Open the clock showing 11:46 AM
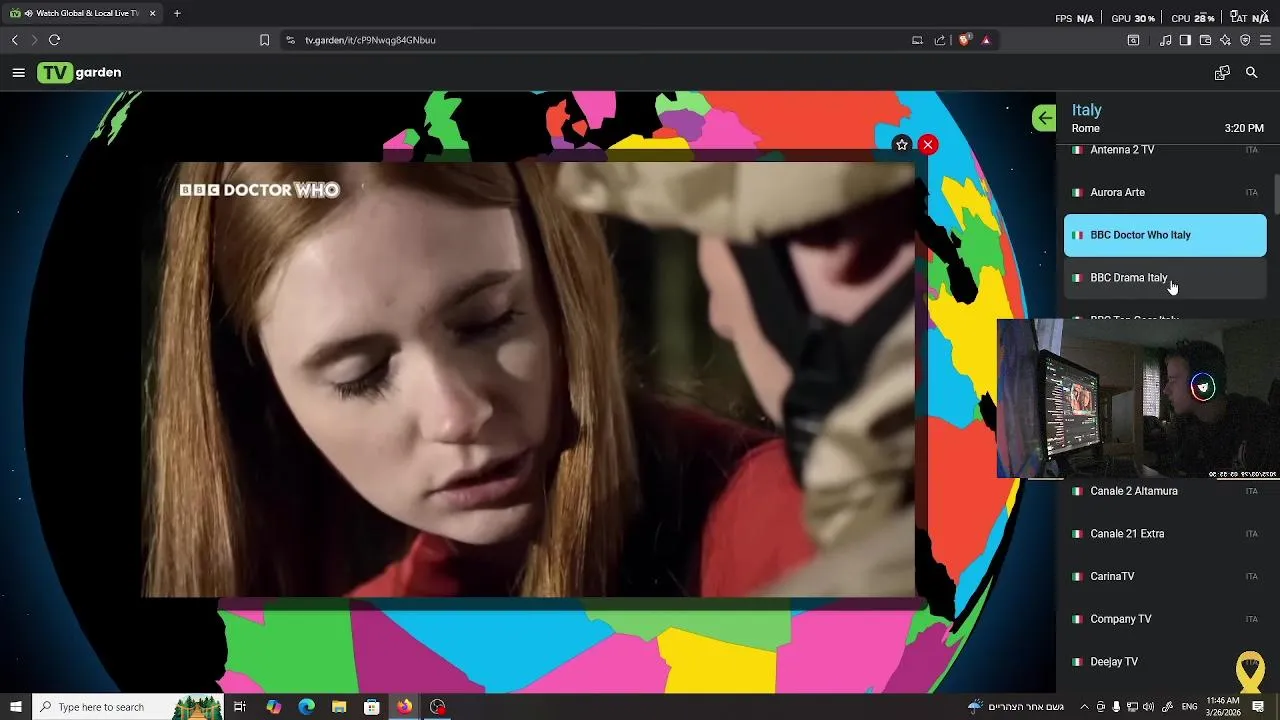Viewport: 1280px width, 720px height. (x=1222, y=707)
